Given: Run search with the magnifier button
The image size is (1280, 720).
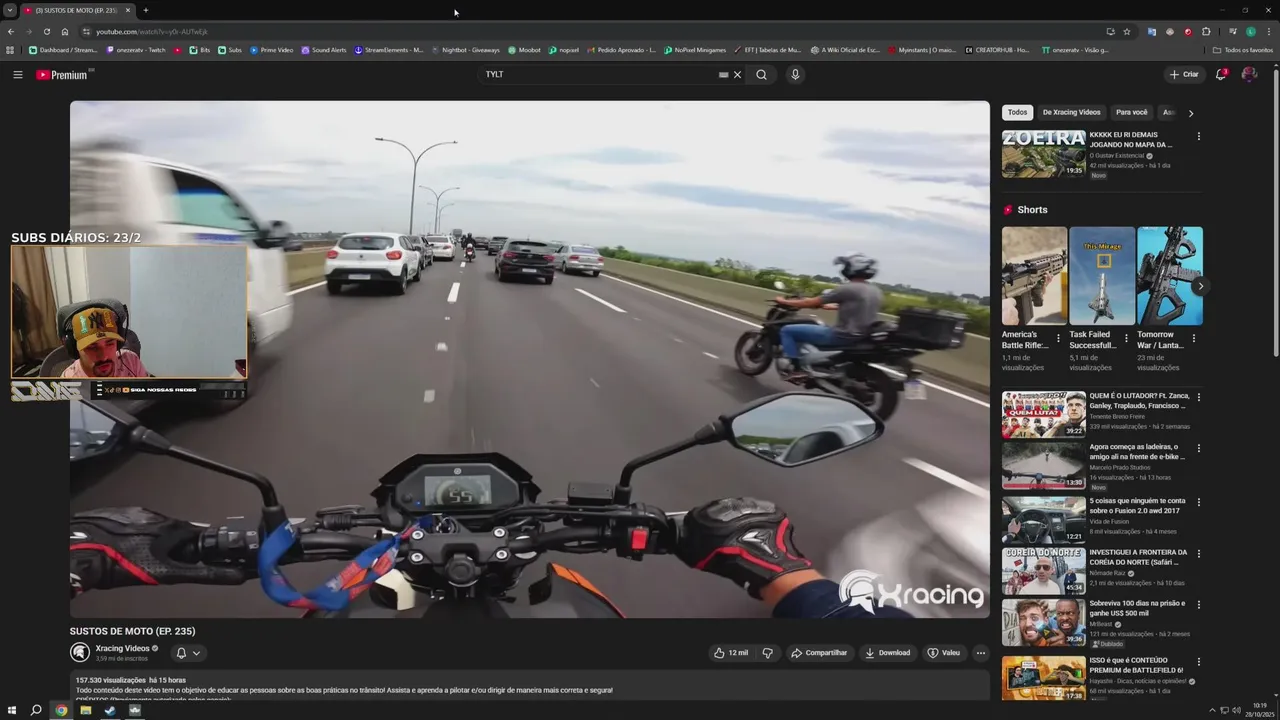Looking at the screenshot, I should pos(761,75).
